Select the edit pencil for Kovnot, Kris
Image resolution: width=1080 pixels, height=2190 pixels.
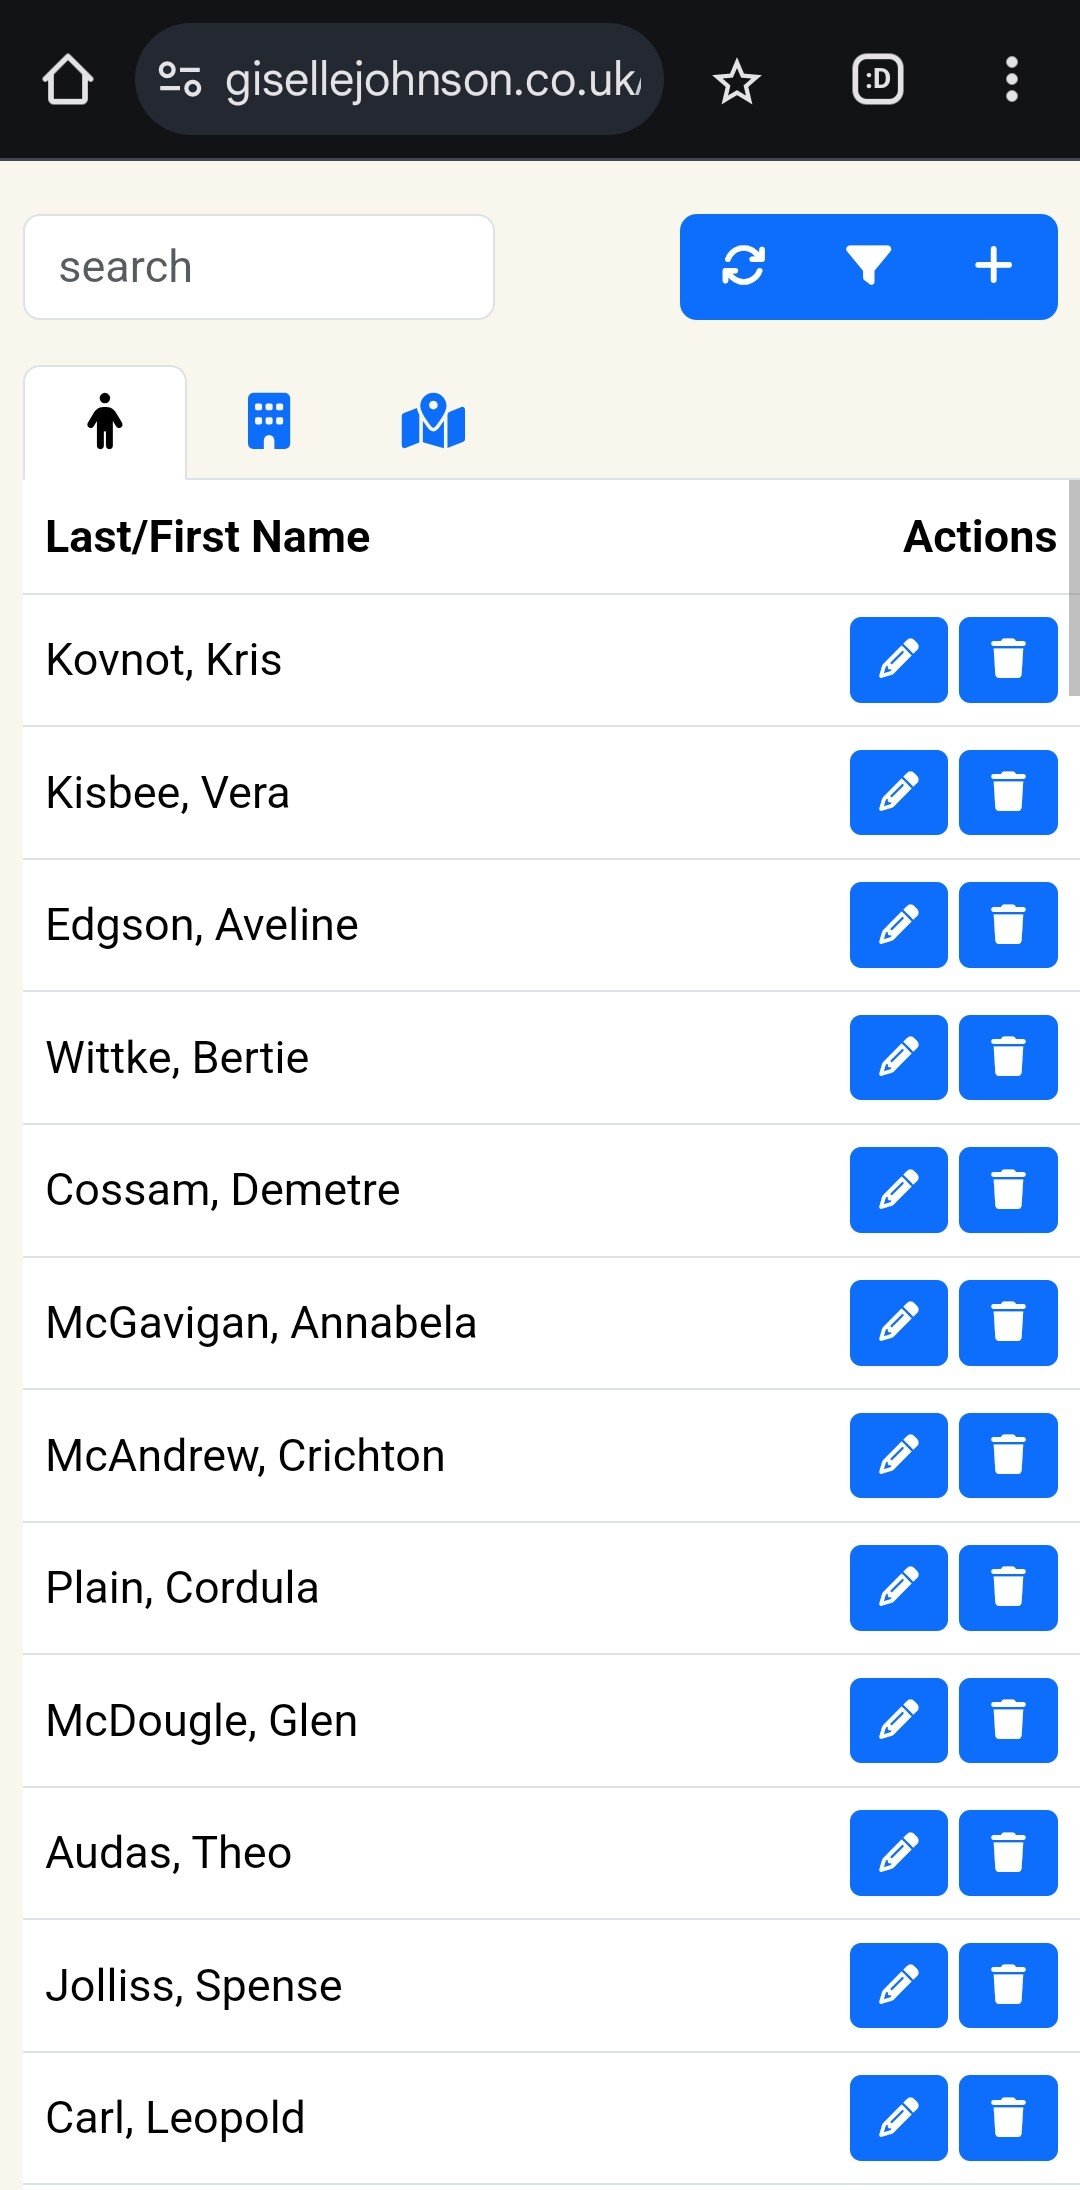tap(897, 659)
